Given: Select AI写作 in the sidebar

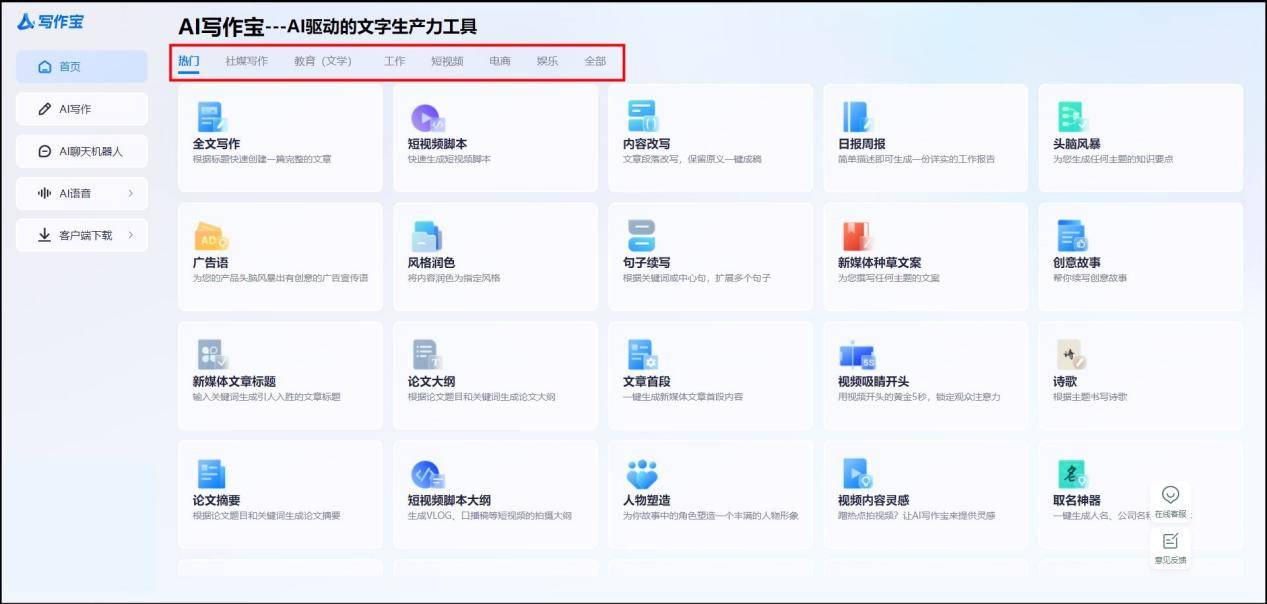Looking at the screenshot, I should [x=82, y=109].
